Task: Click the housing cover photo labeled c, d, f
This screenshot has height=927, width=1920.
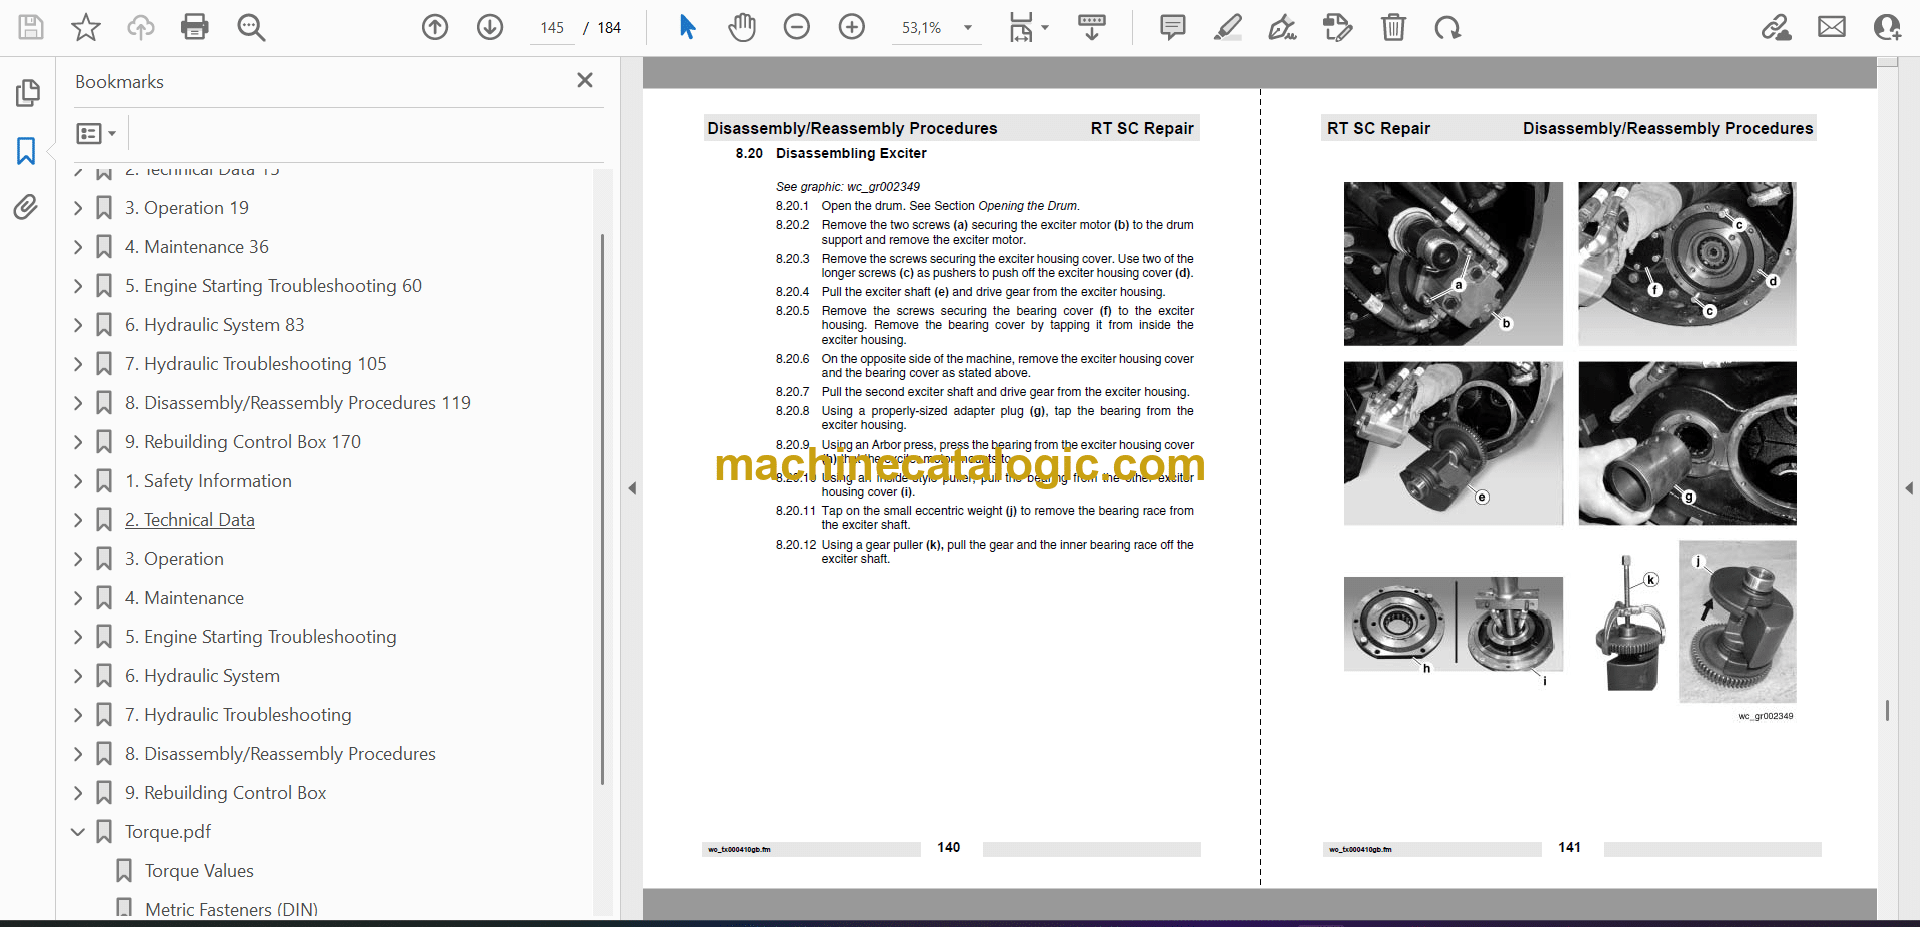Action: point(1687,264)
